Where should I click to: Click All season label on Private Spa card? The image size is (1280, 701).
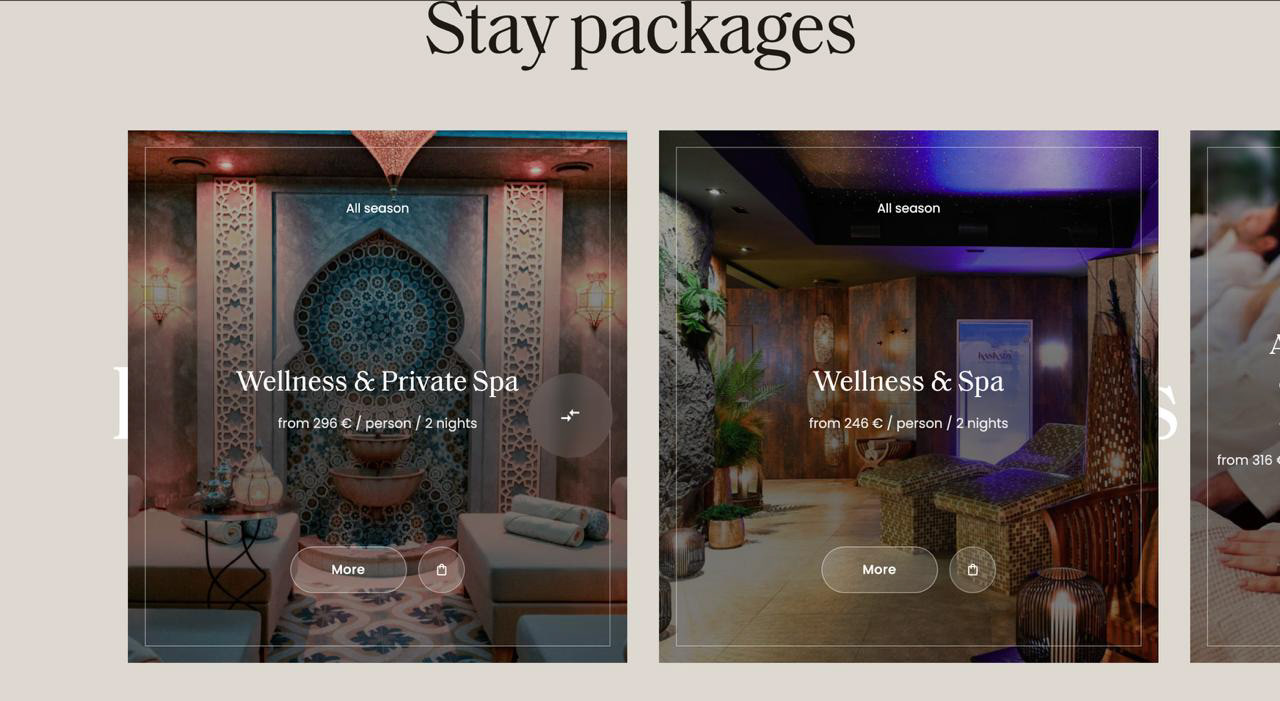377,208
